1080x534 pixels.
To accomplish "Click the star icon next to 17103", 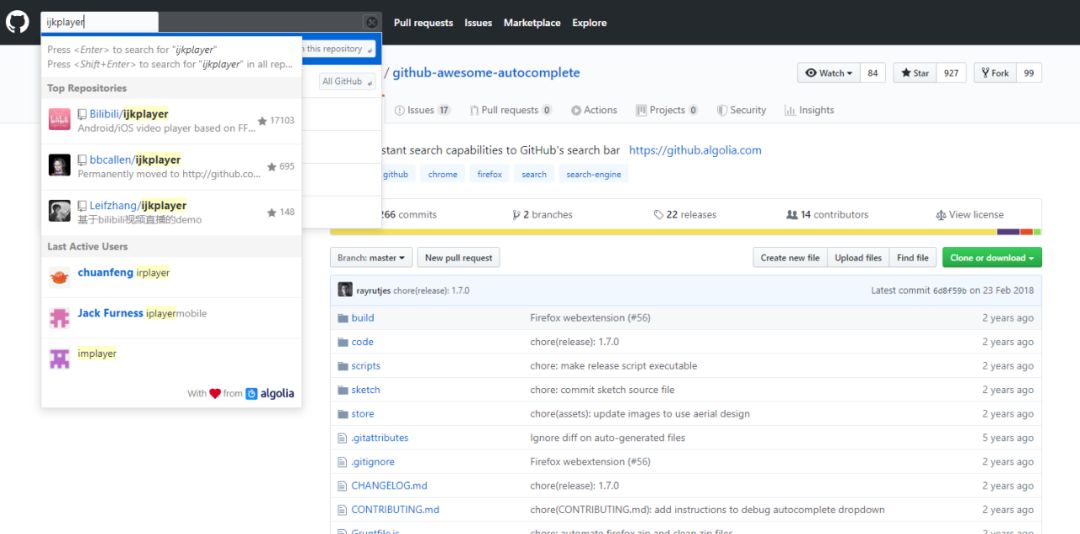I will (262, 121).
